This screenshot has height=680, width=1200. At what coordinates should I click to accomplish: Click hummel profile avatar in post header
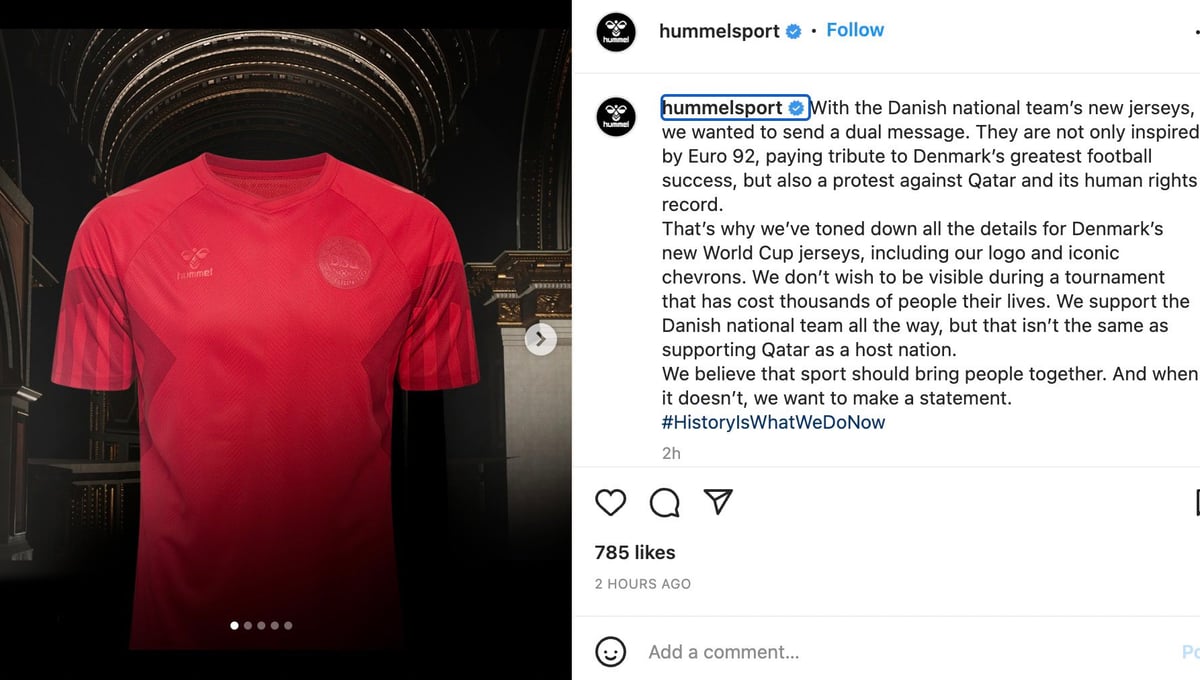pos(616,32)
